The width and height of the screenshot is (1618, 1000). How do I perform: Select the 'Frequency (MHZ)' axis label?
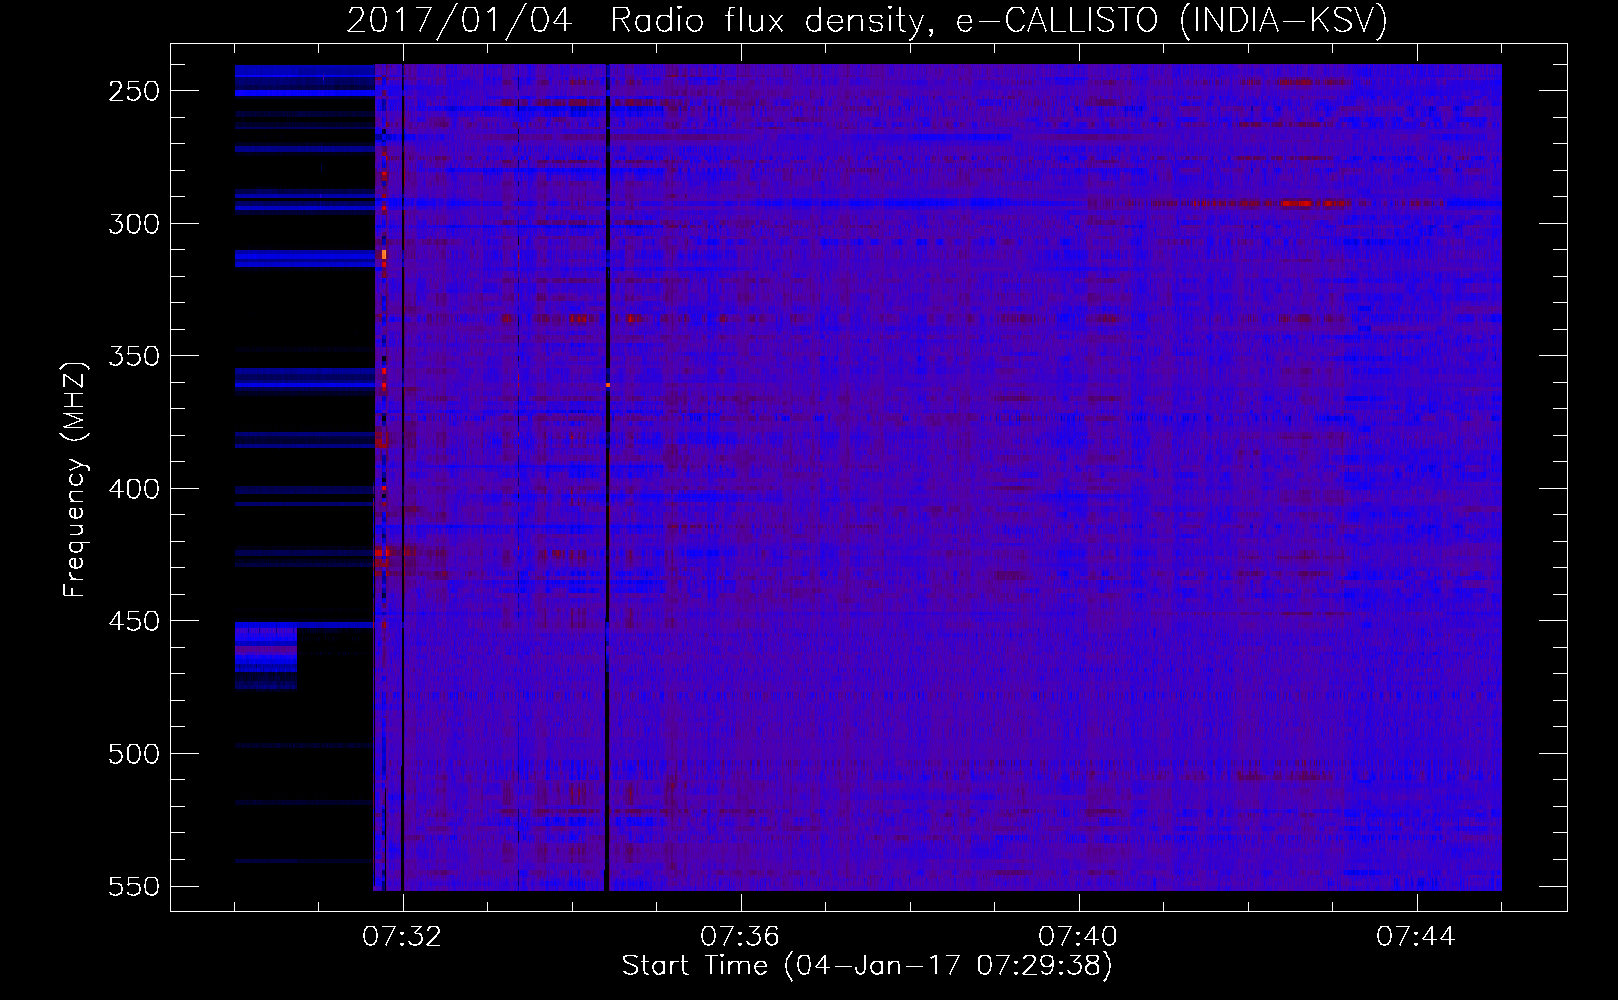(75, 479)
